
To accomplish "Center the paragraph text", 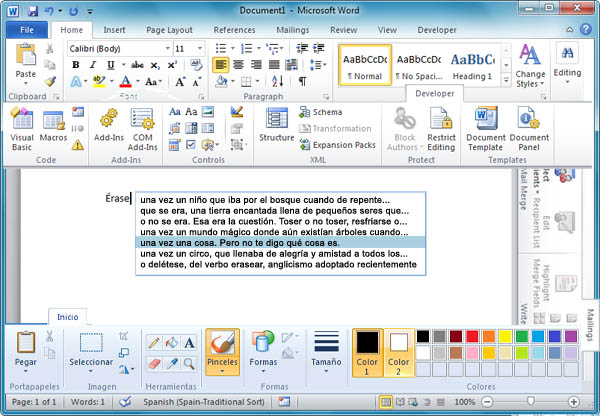I will (x=238, y=65).
